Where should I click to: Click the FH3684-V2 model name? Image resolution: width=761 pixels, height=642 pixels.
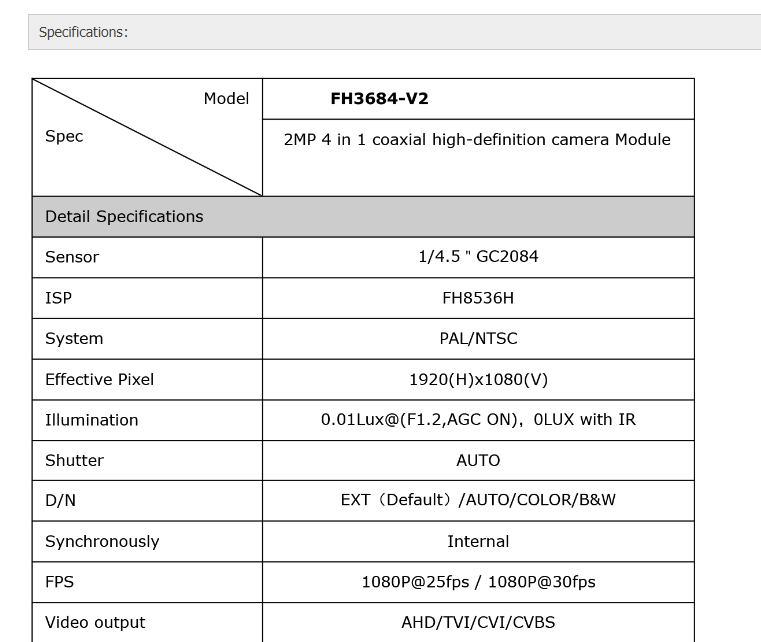pyautogui.click(x=379, y=99)
